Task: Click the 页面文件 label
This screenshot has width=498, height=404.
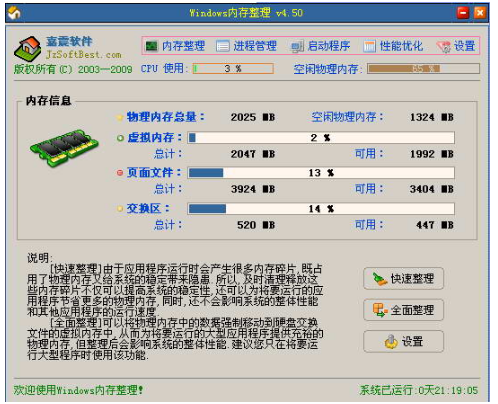Action: point(154,172)
